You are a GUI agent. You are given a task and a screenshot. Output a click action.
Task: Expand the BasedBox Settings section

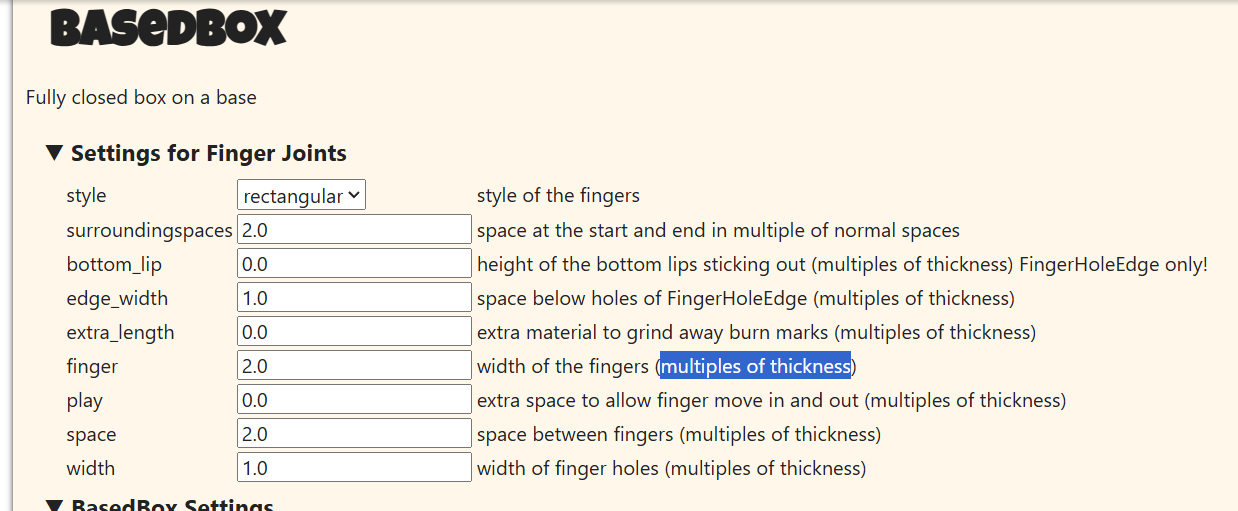pos(160,504)
